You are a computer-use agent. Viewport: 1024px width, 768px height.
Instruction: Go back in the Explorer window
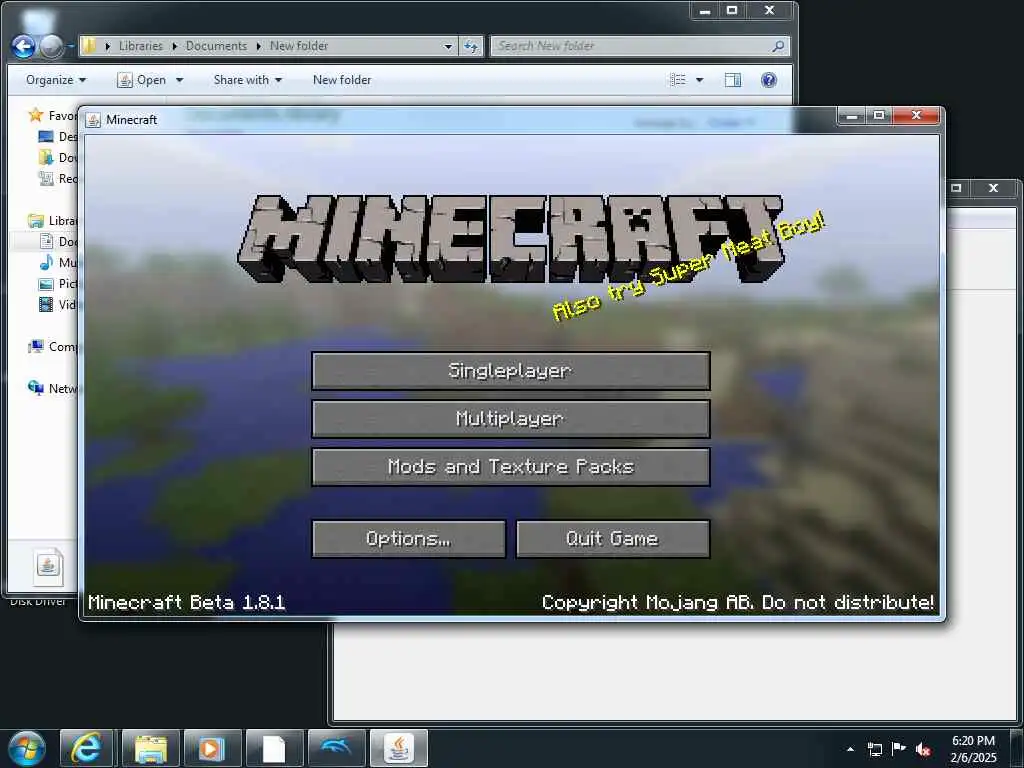click(24, 46)
